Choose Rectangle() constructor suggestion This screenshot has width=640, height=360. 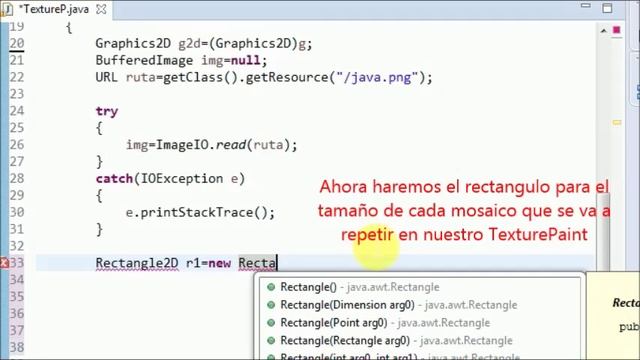[420, 287]
